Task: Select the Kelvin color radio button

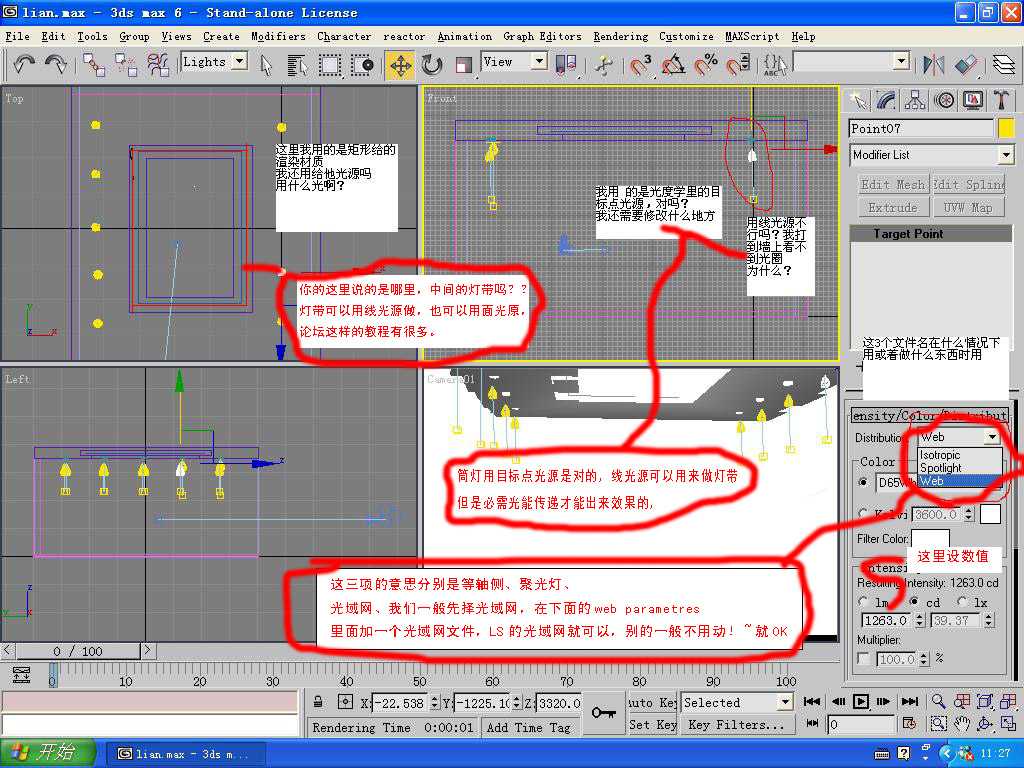Action: [x=863, y=513]
